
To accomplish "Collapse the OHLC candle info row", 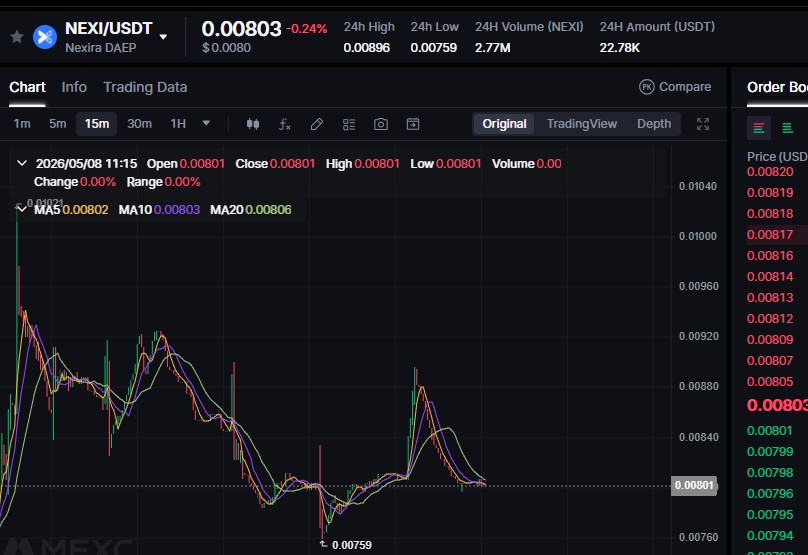I will click(22, 163).
